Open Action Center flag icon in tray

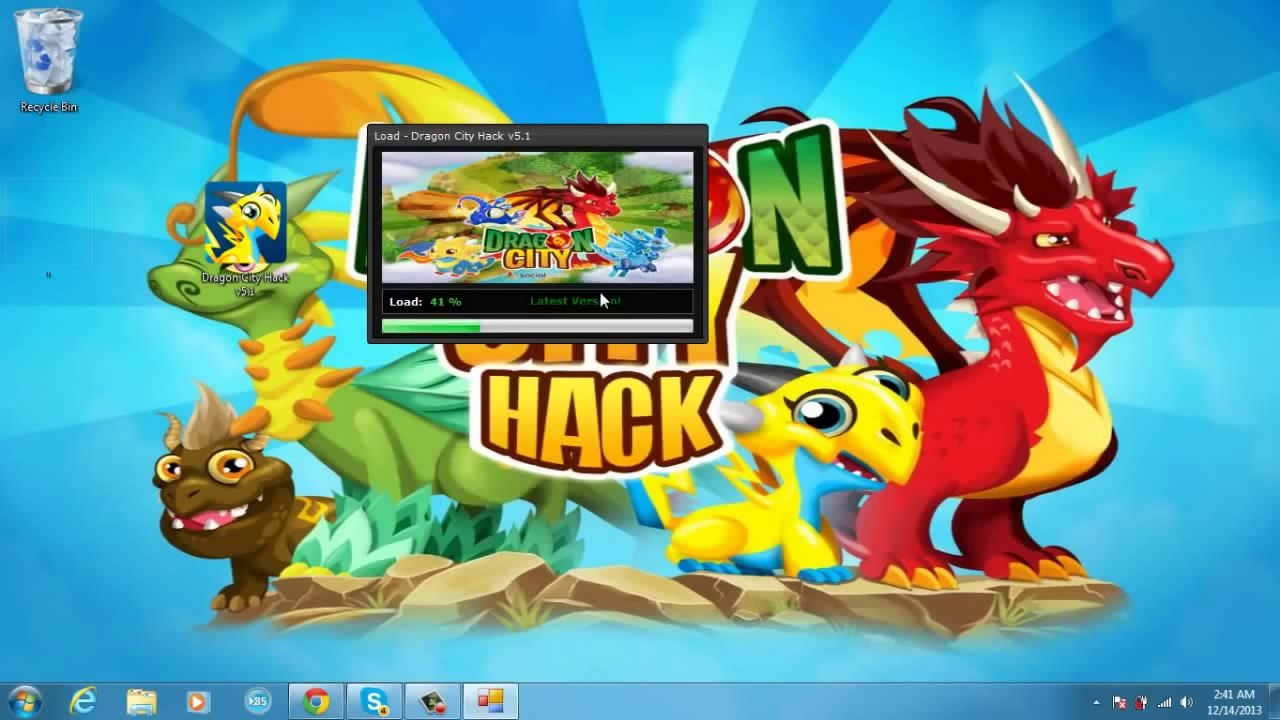(x=1120, y=702)
